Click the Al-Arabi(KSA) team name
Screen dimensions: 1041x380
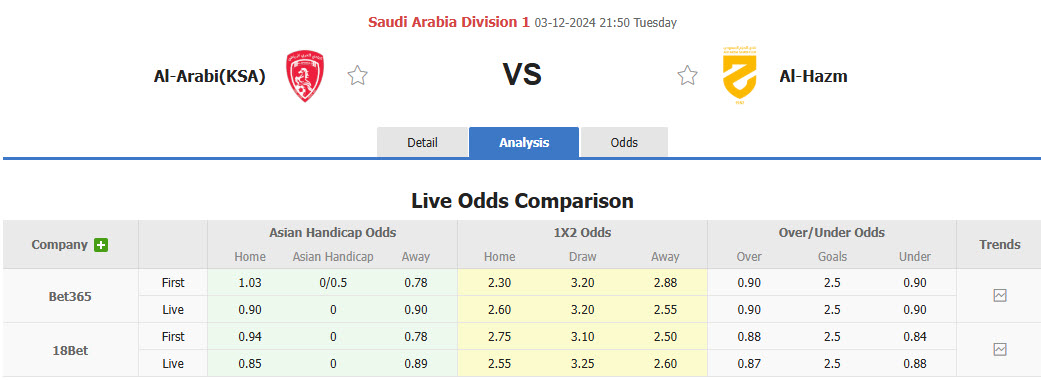click(x=210, y=76)
